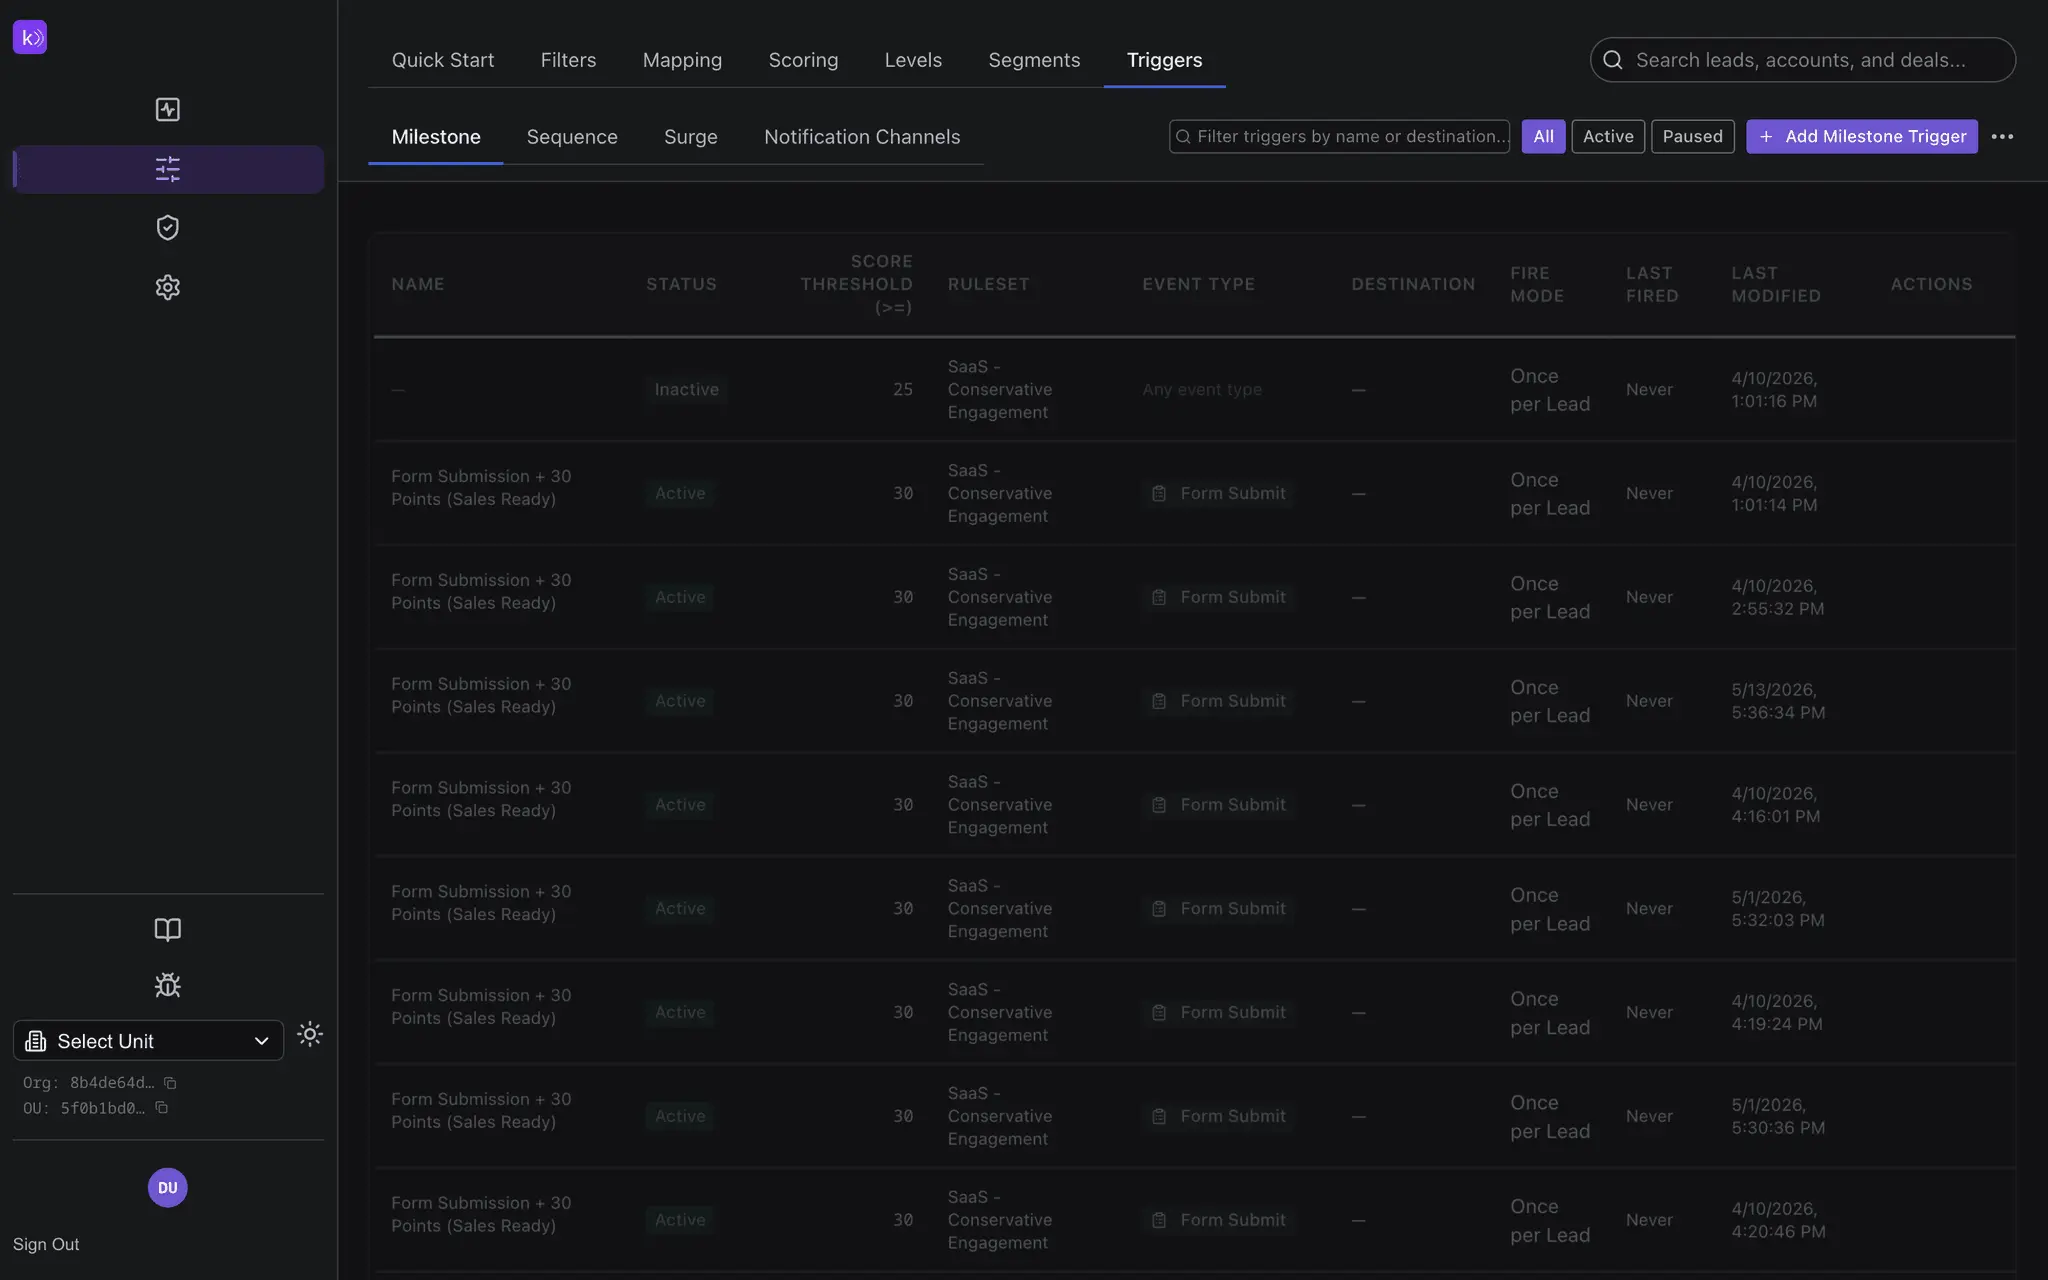Focus the search leads, accounts, deals field
The width and height of the screenshot is (2048, 1280).
1802,60
